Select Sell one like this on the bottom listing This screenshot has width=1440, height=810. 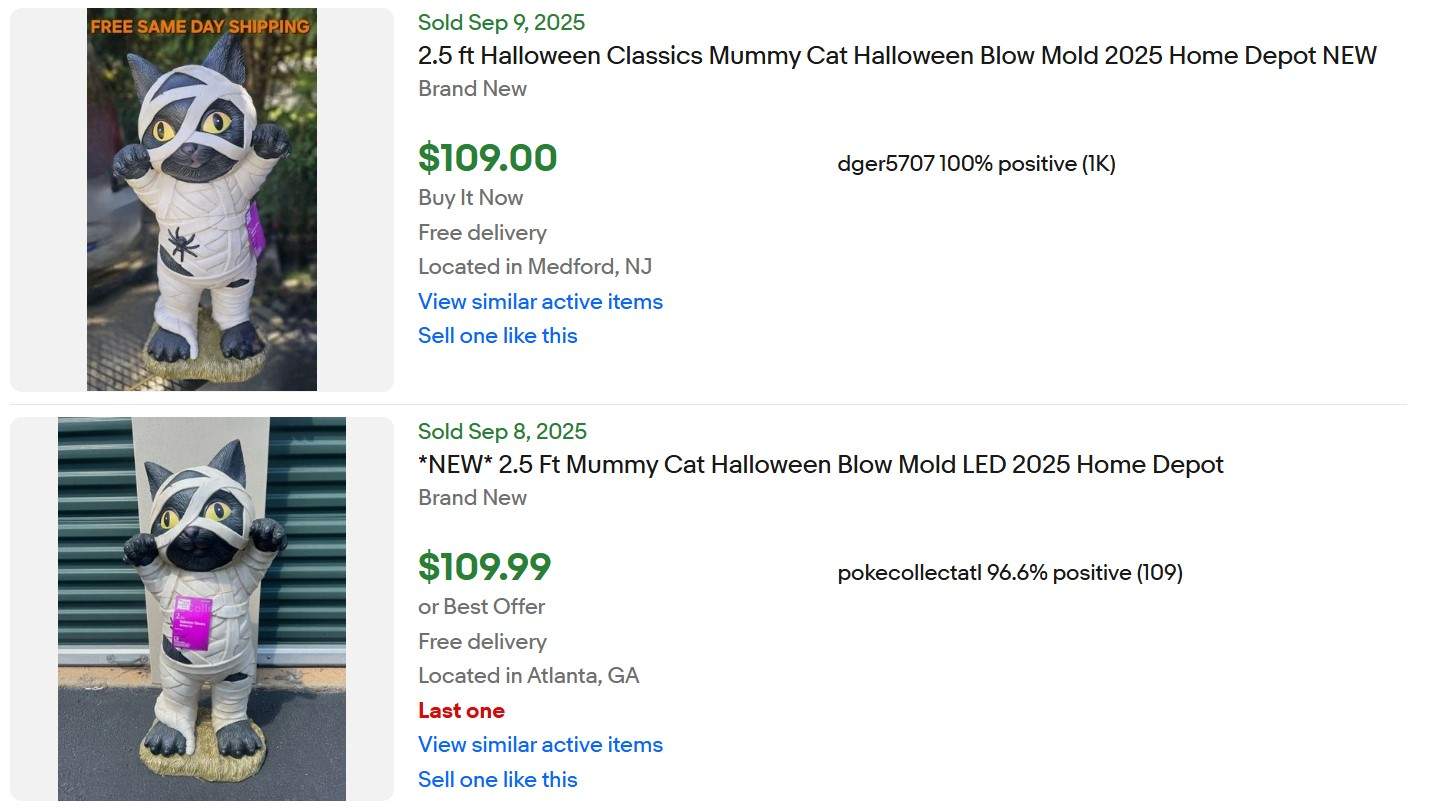[497, 779]
